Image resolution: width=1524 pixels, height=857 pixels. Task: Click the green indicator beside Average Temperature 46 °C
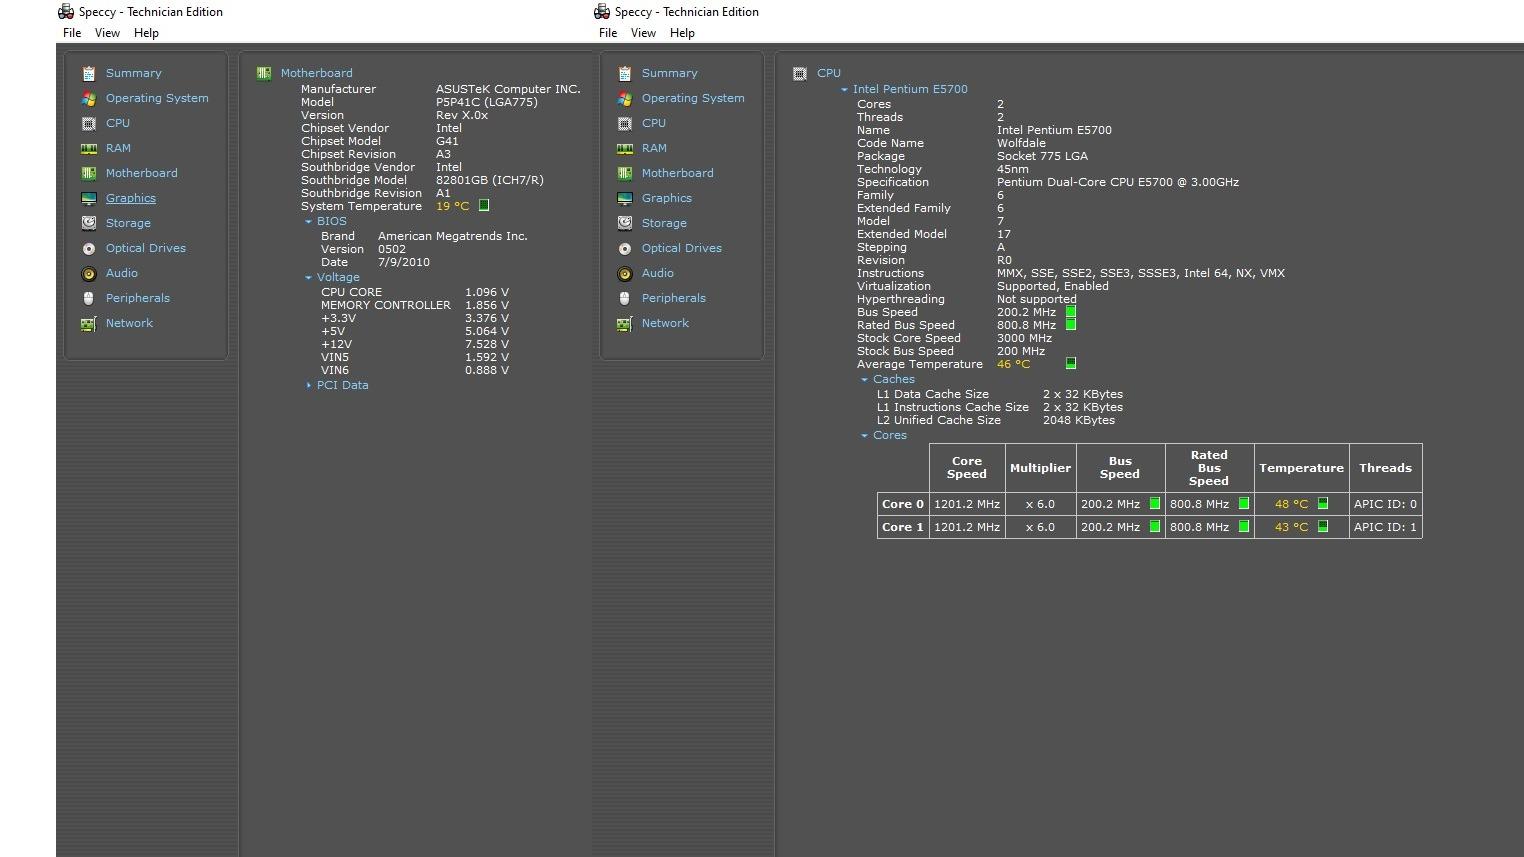(x=1071, y=364)
